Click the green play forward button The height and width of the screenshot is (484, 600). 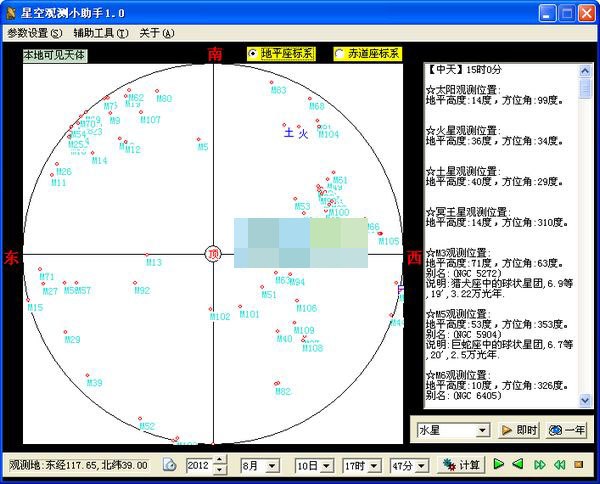pyautogui.click(x=499, y=465)
